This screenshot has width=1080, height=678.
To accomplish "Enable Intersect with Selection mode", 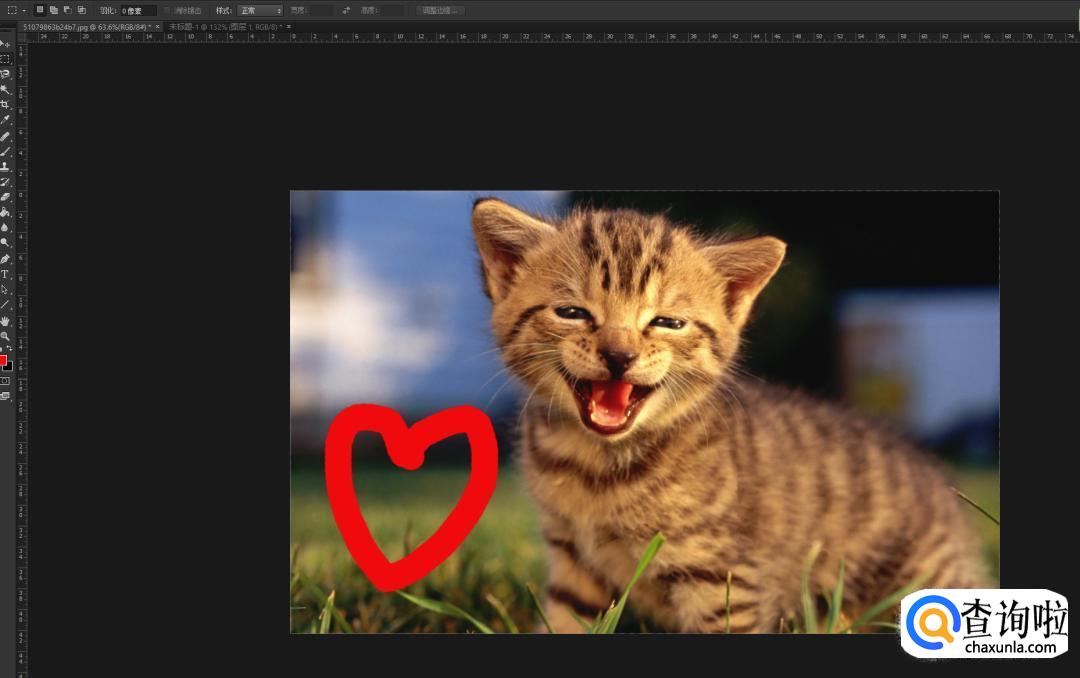I will pos(82,10).
